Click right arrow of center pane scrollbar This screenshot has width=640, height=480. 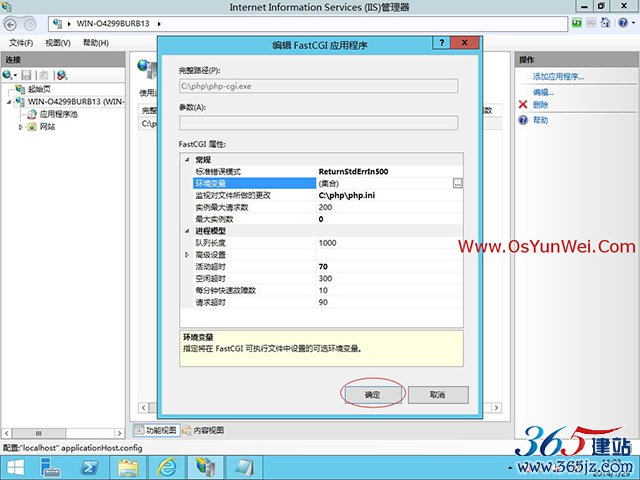pos(496,407)
